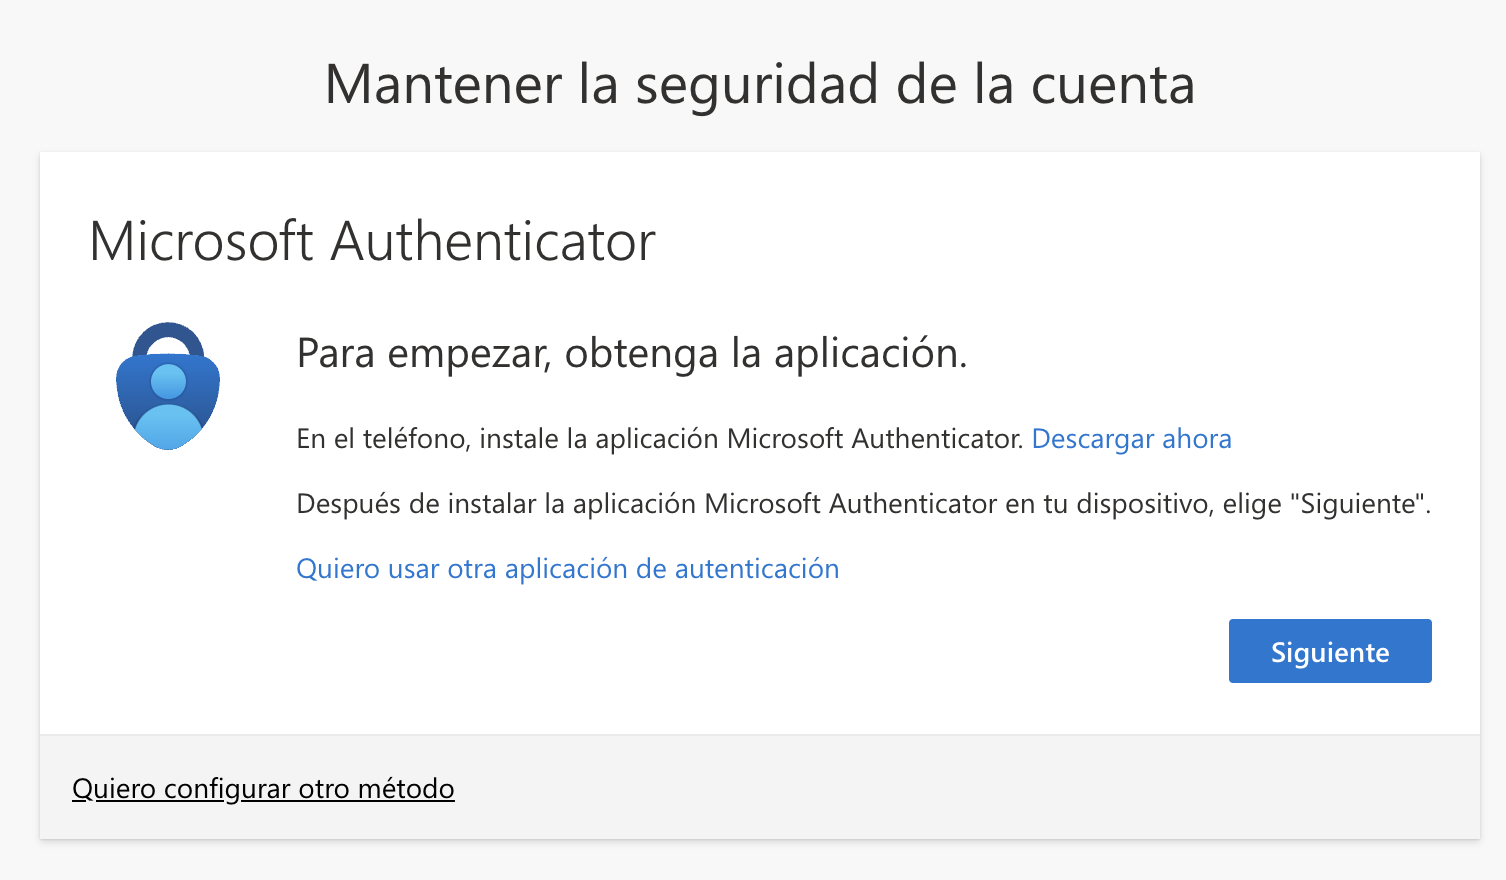The height and width of the screenshot is (880, 1506).
Task: Click the Mantener la seguridad de la cuenta title
Action: [760, 84]
